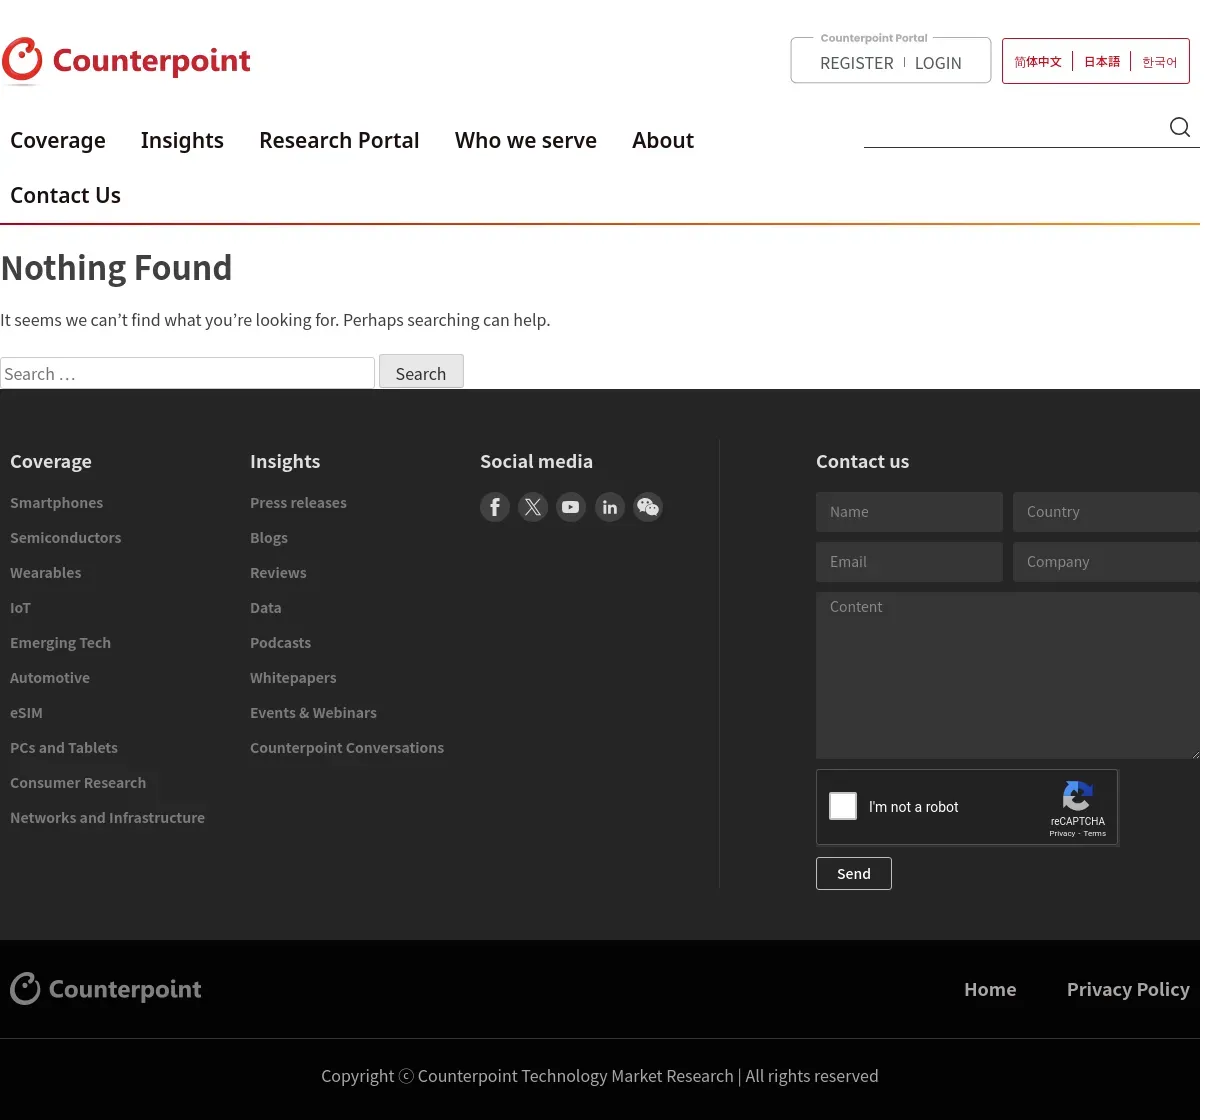This screenshot has height=1120, width=1205.
Task: Click the Name field in contact form
Action: (909, 512)
